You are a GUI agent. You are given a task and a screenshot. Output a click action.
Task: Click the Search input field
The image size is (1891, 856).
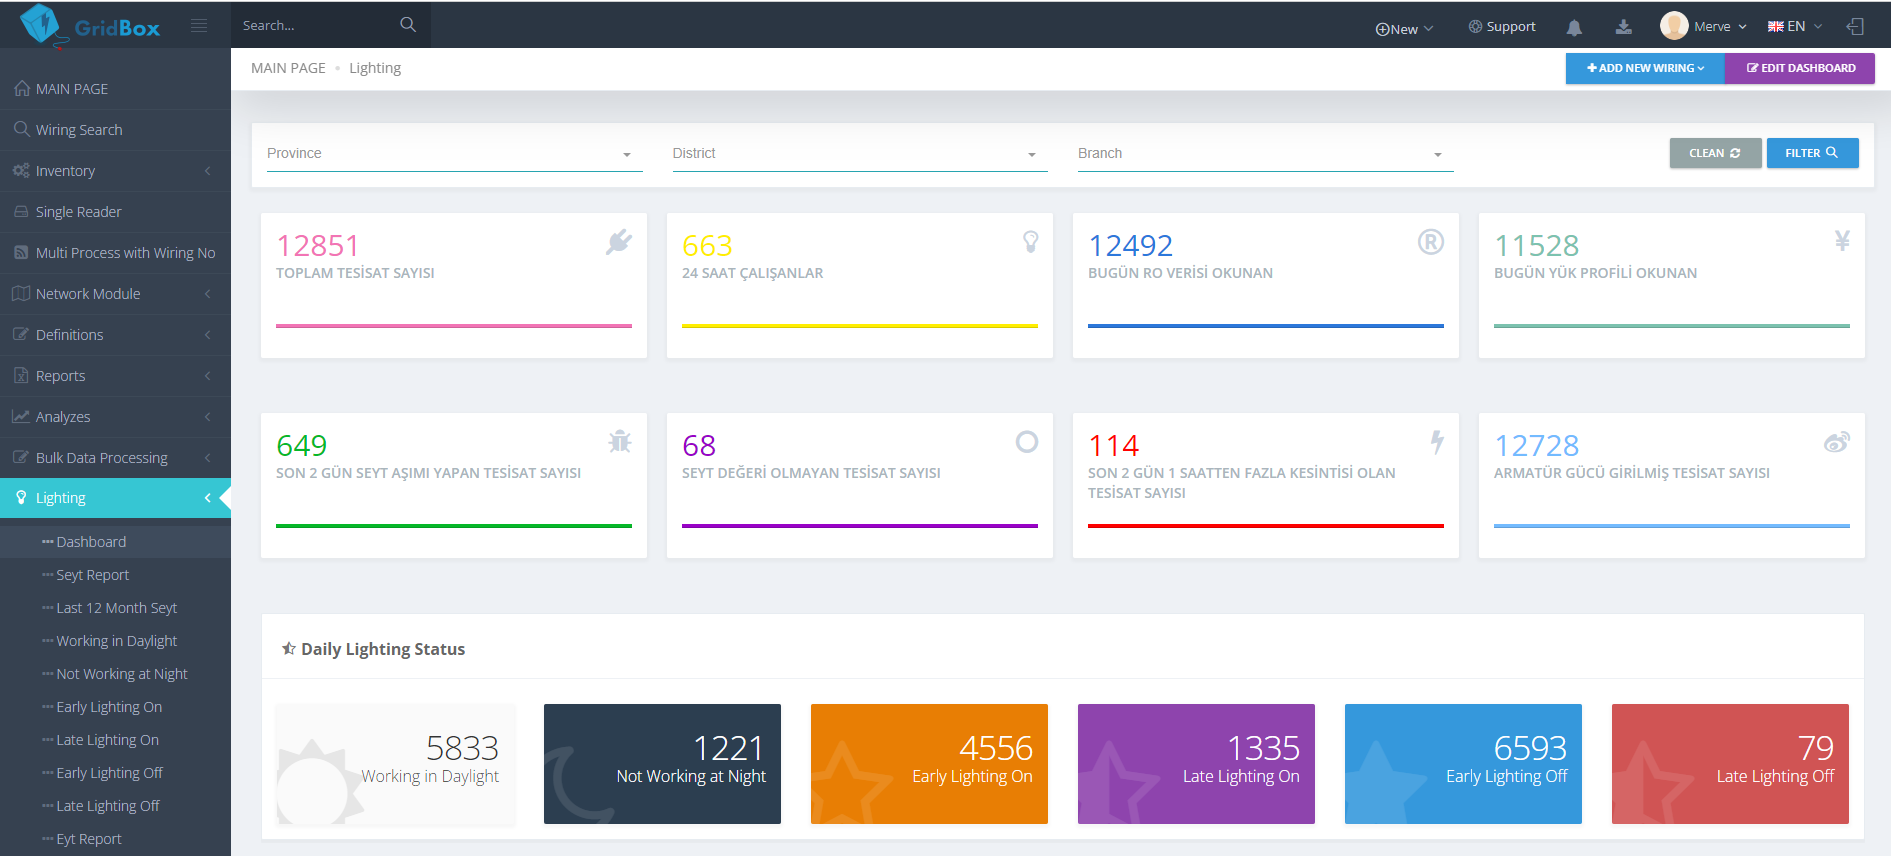coord(315,26)
